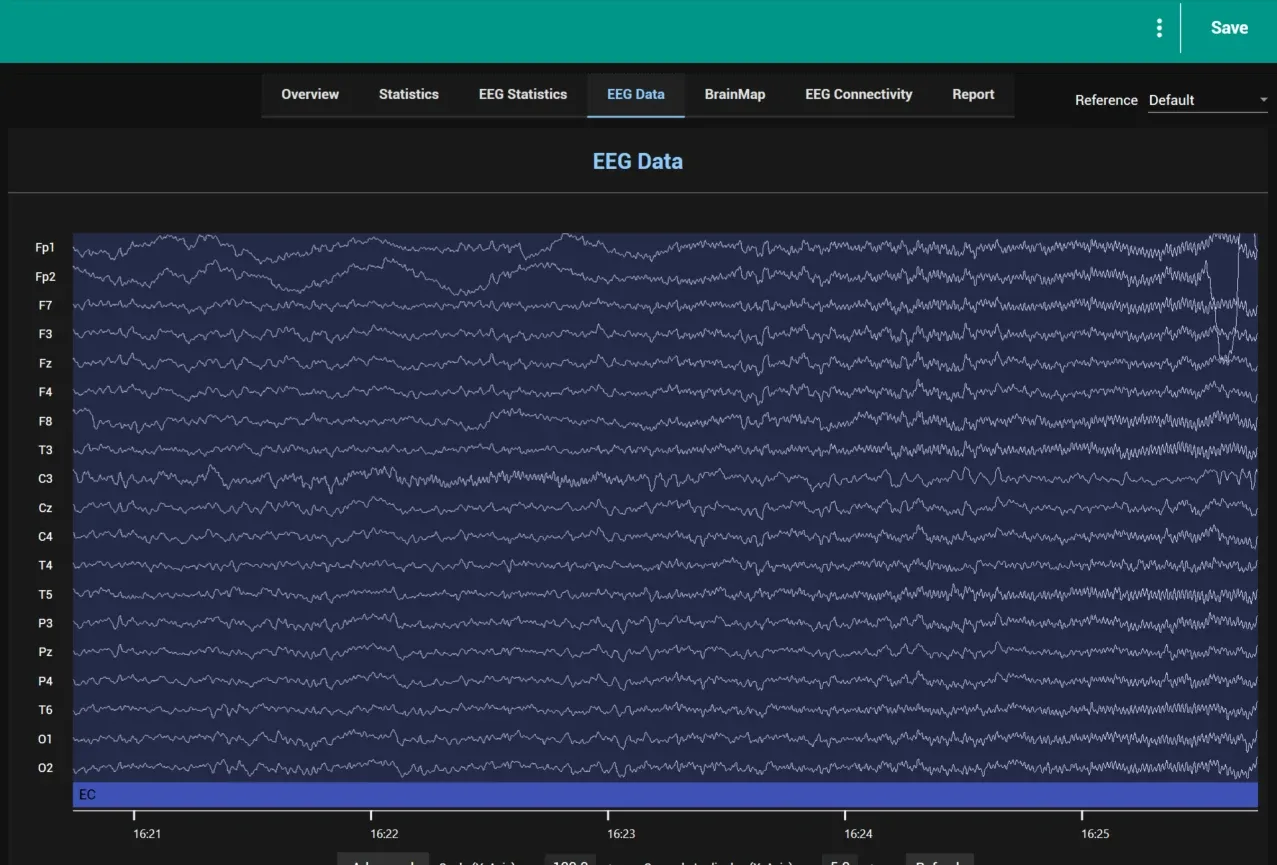Click the C3 channel label
Screen dimensions: 1277x865
pyautogui.click(x=46, y=479)
